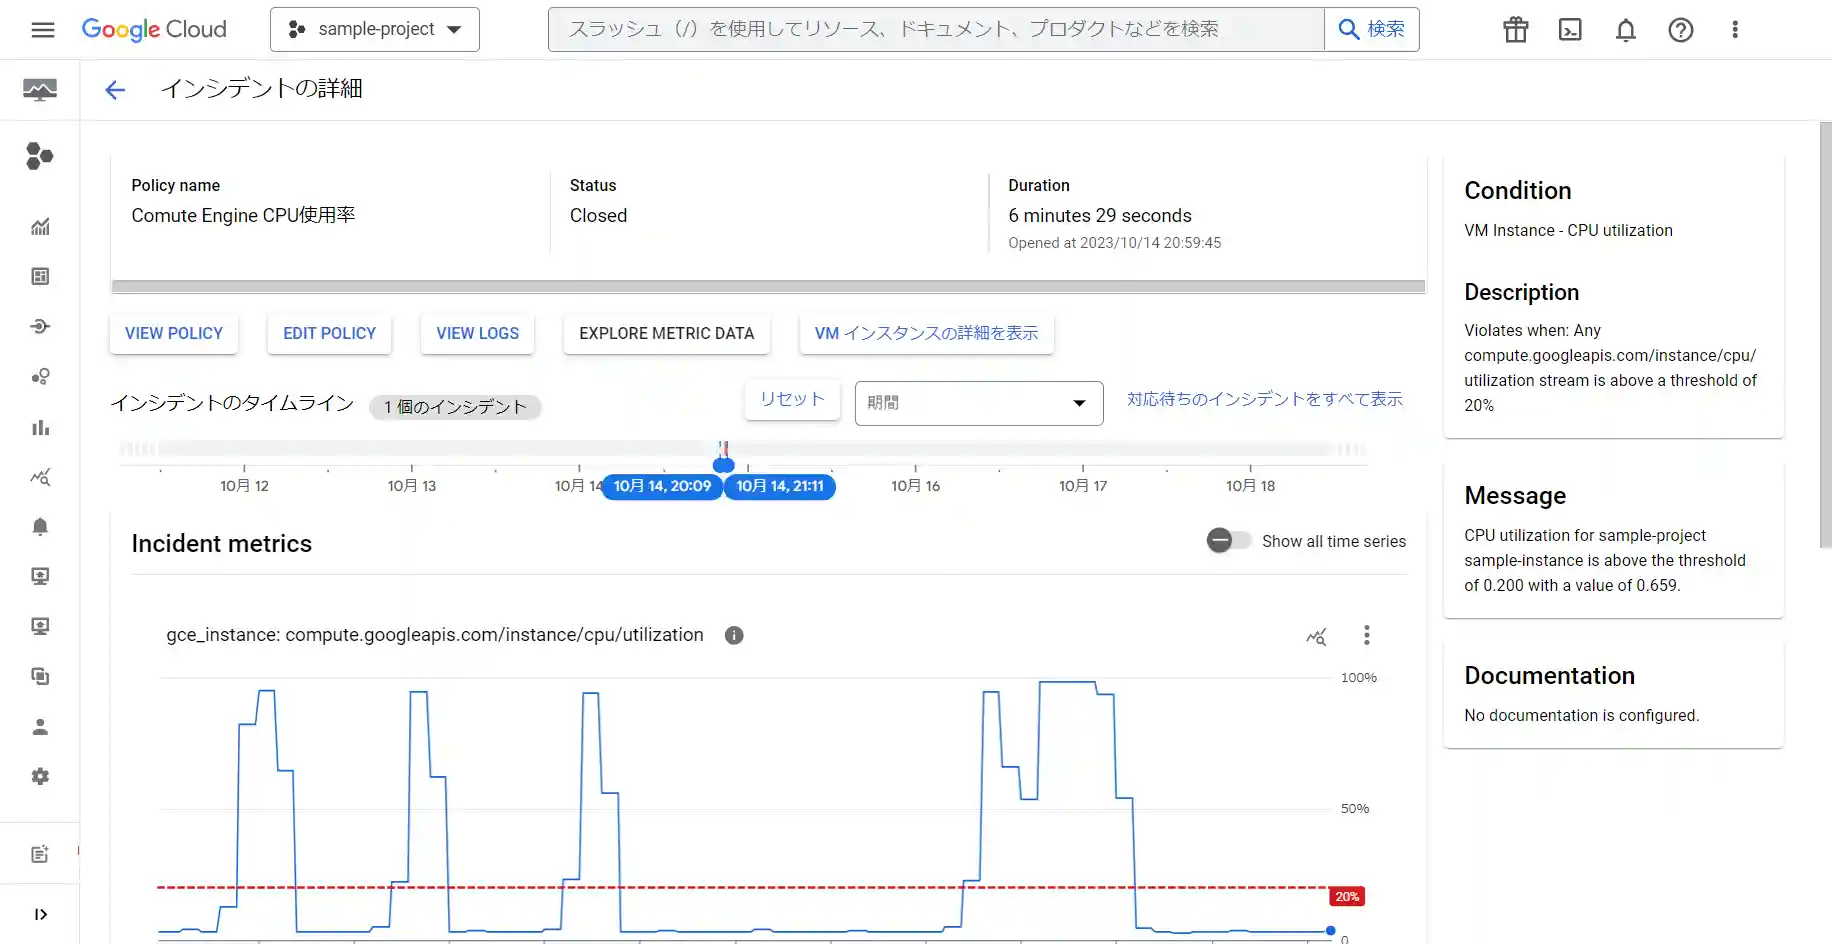Open the settings gear icon in sidebar
This screenshot has width=1832, height=944.
pos(40,777)
